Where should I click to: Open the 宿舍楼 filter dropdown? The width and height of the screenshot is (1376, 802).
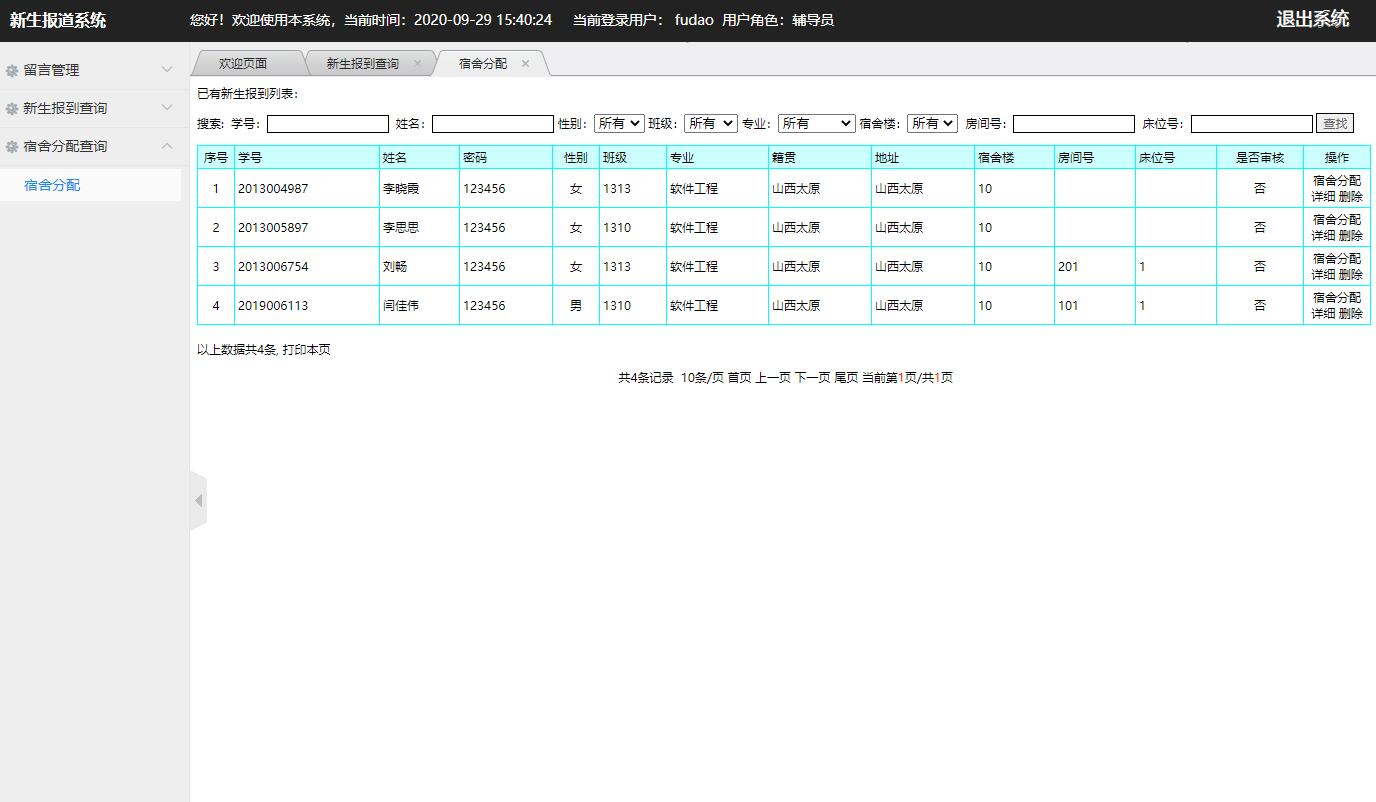coord(931,123)
